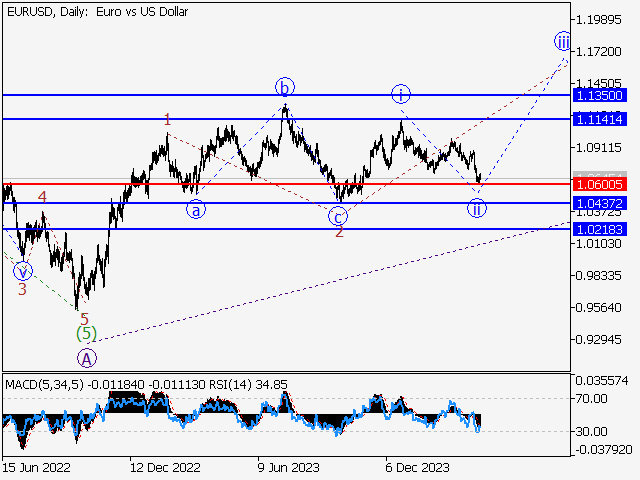Select the red wave 2 label
This screenshot has height=480, width=640.
pos(339,232)
